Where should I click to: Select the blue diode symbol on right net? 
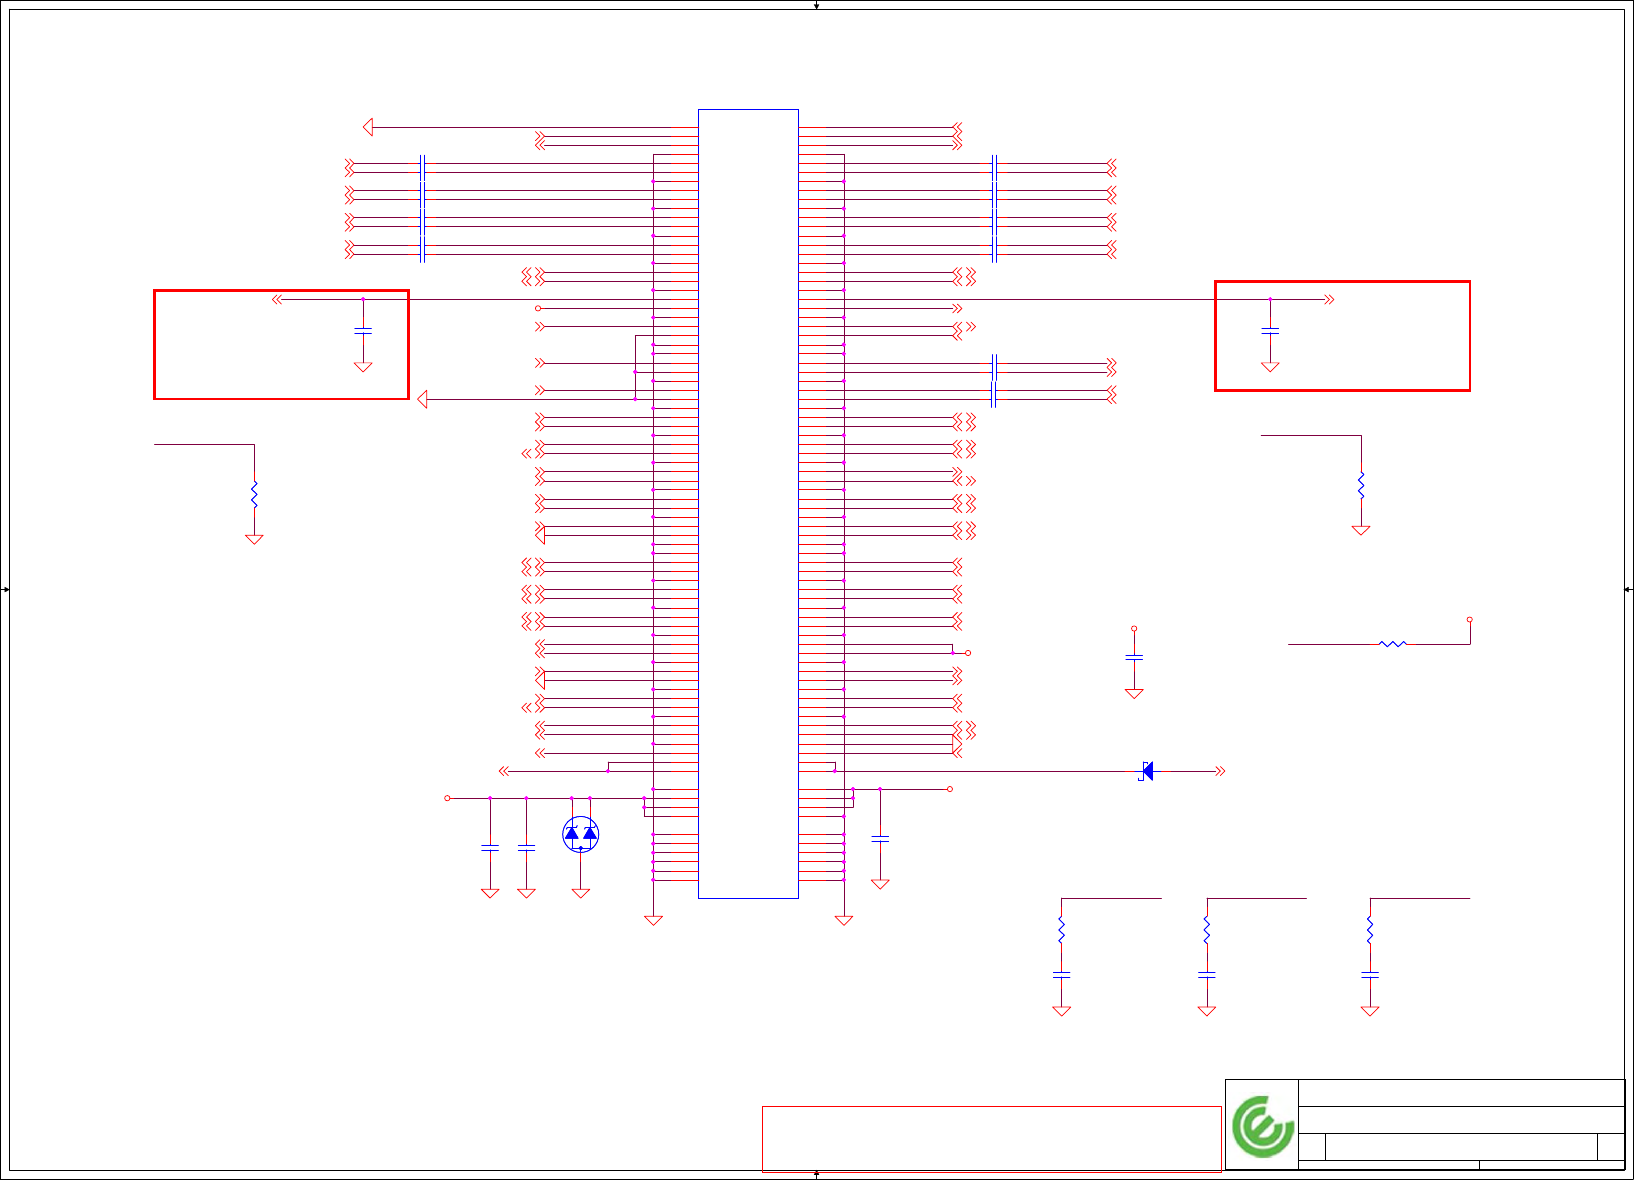(x=1147, y=771)
